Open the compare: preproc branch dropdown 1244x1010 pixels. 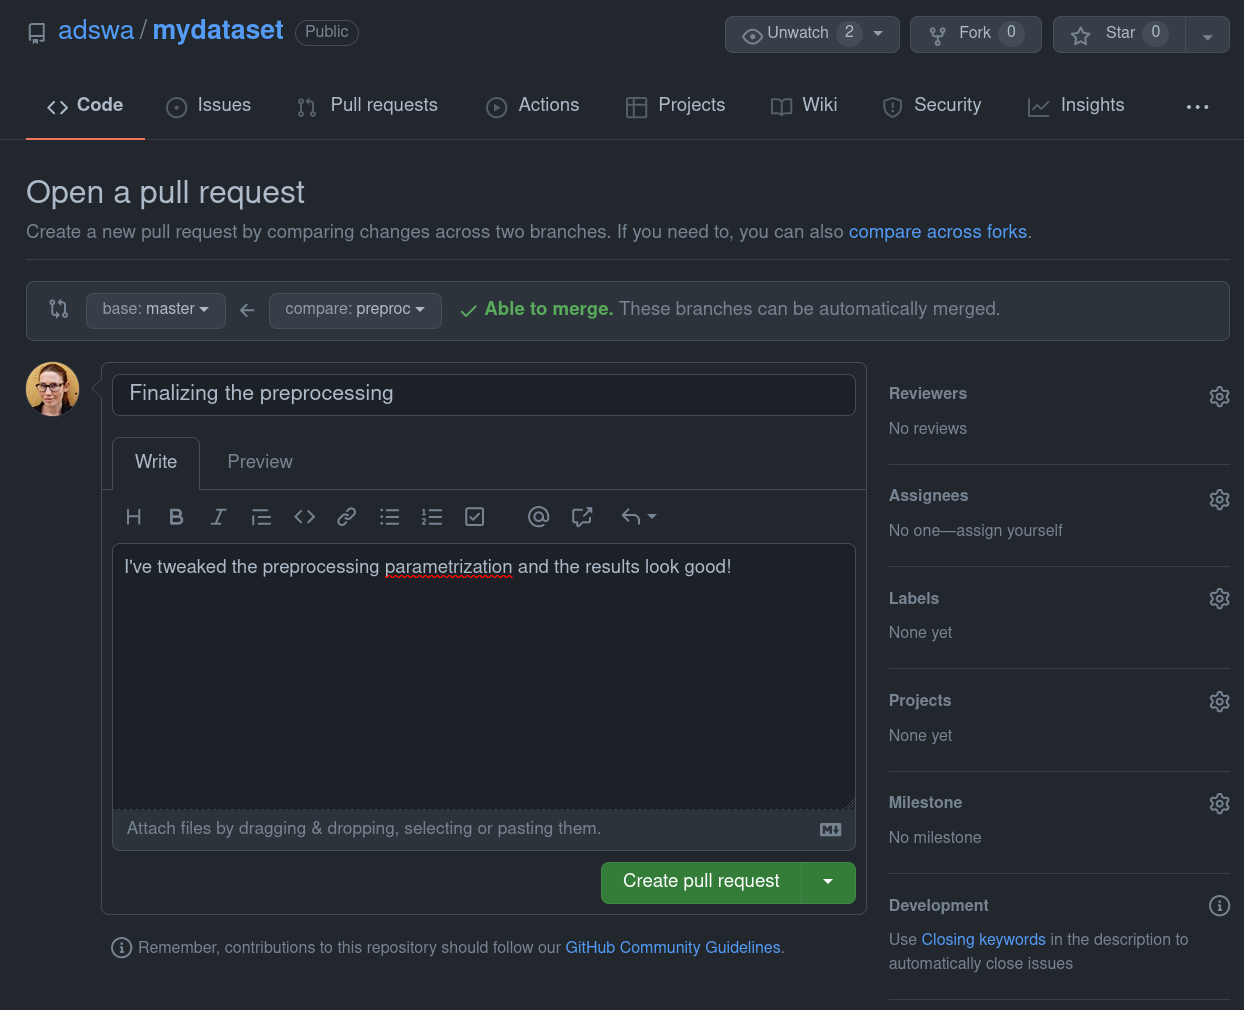(x=355, y=310)
